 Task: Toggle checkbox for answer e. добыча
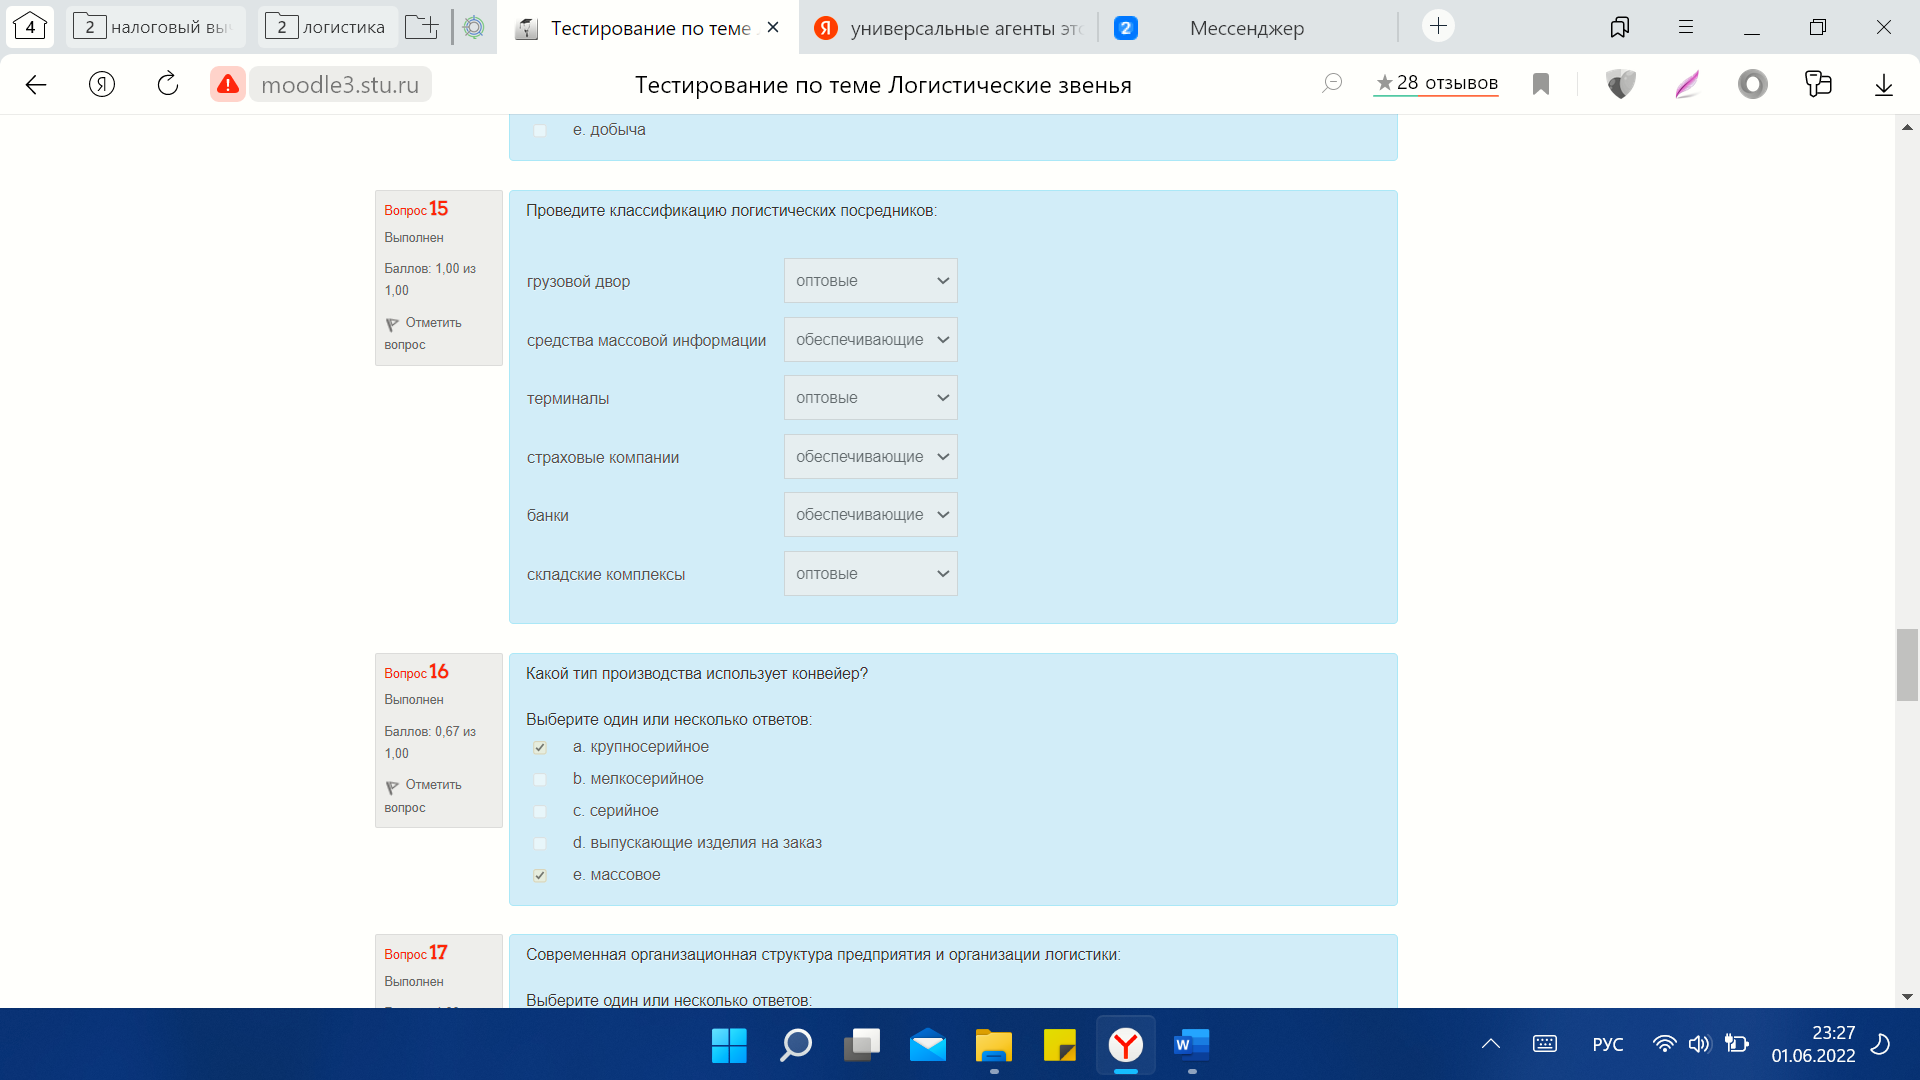[x=540, y=130]
